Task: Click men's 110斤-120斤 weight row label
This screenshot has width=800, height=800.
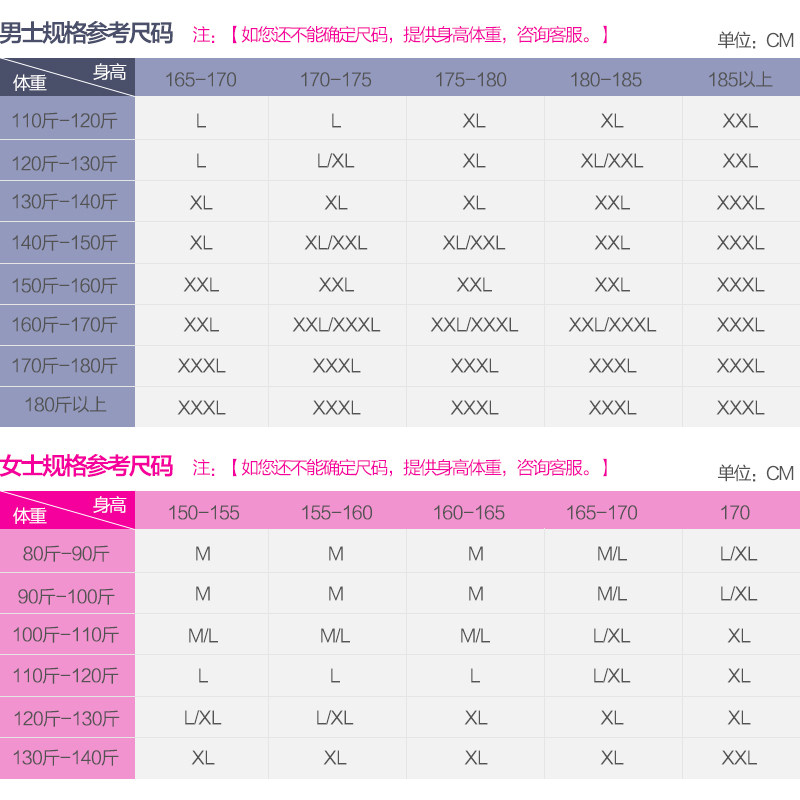Action: pos(65,121)
